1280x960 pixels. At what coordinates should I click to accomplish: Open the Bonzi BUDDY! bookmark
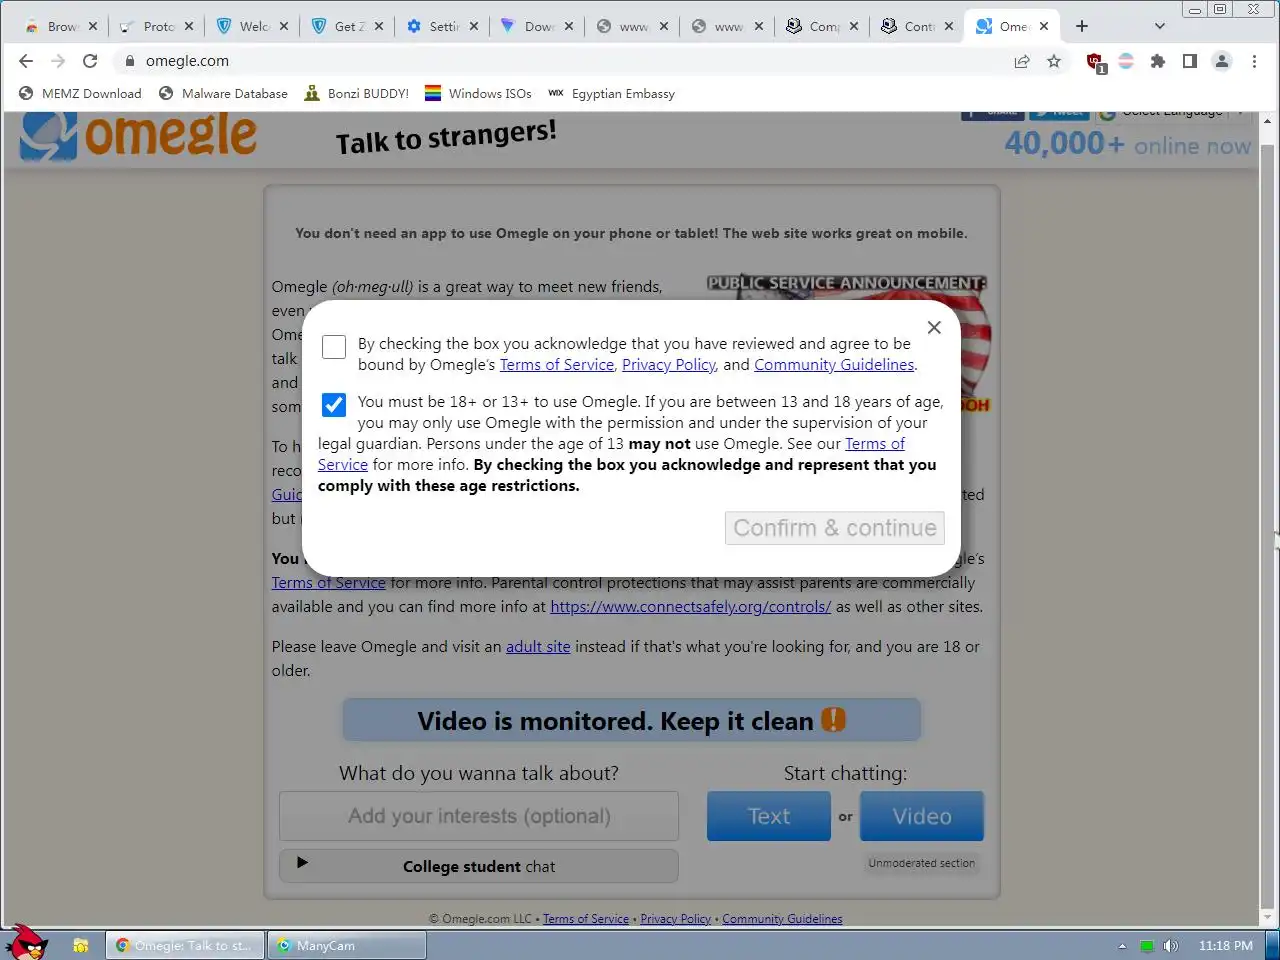(x=356, y=93)
